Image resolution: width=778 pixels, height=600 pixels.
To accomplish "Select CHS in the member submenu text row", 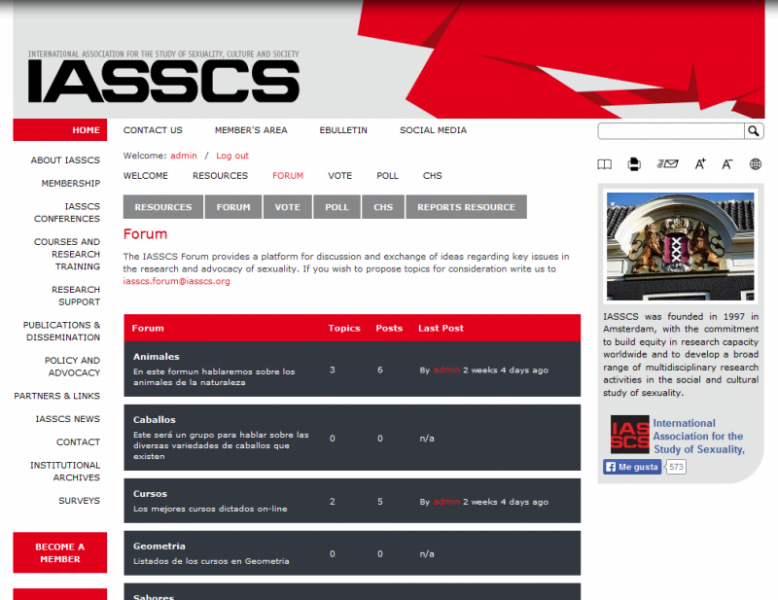I will click(432, 176).
